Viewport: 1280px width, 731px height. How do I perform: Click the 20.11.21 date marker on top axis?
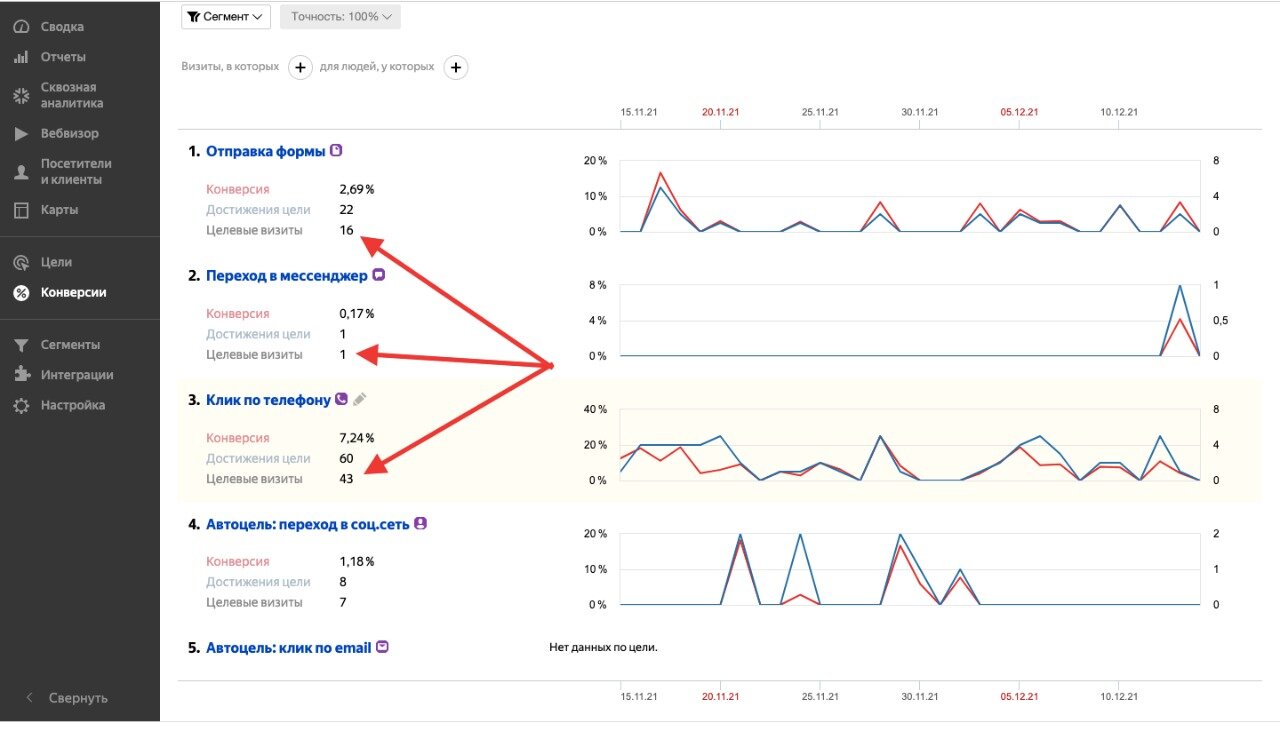pos(720,112)
